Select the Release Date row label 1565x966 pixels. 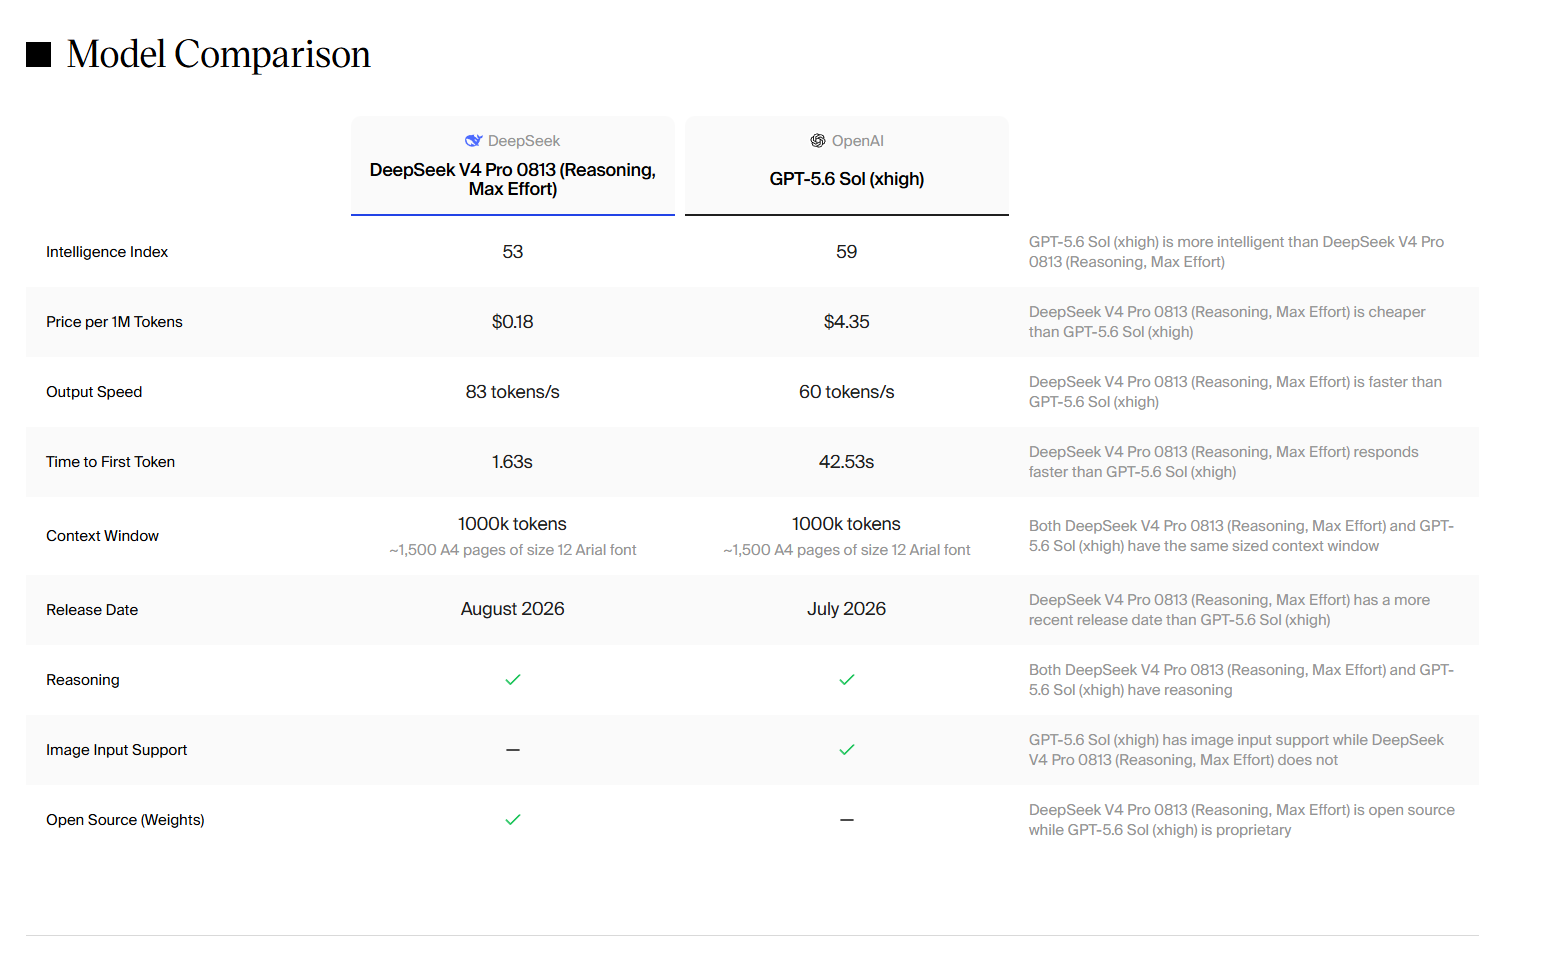[92, 610]
